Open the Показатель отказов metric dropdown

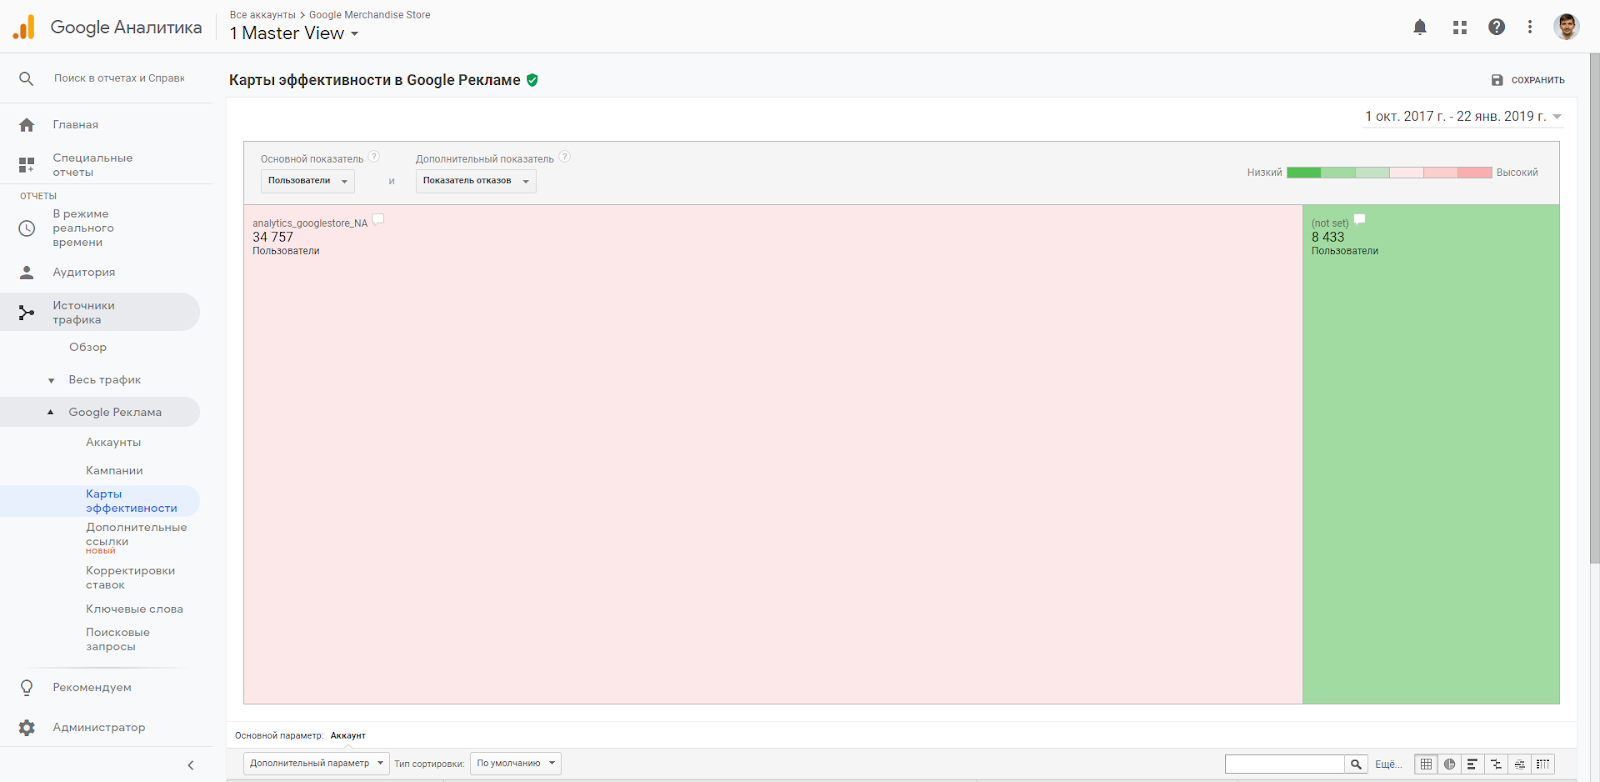pos(476,181)
